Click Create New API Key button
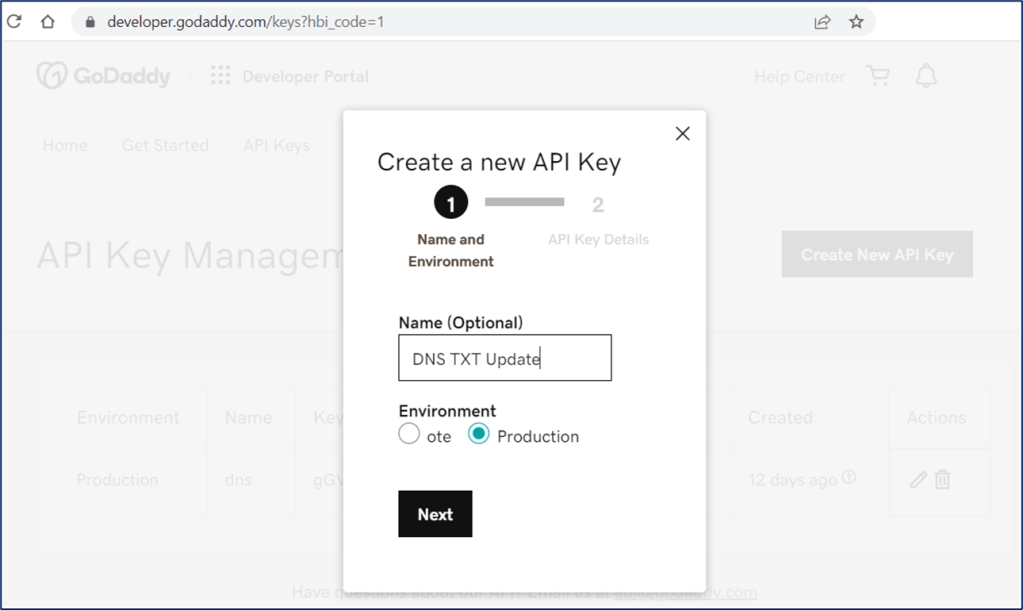The width and height of the screenshot is (1023, 610). click(877, 255)
